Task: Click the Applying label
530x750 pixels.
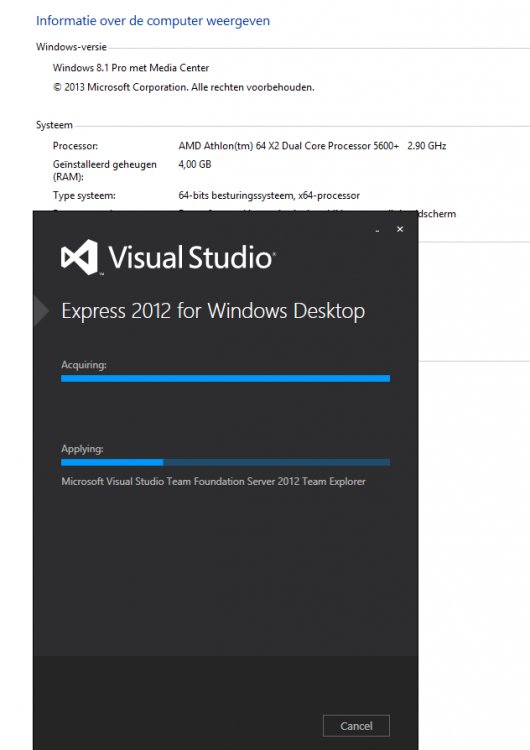Action: coord(82,449)
